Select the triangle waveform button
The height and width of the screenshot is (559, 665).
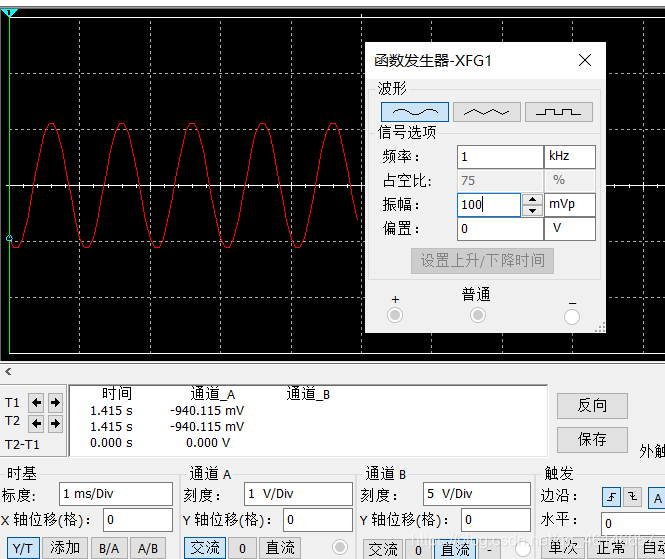click(486, 112)
